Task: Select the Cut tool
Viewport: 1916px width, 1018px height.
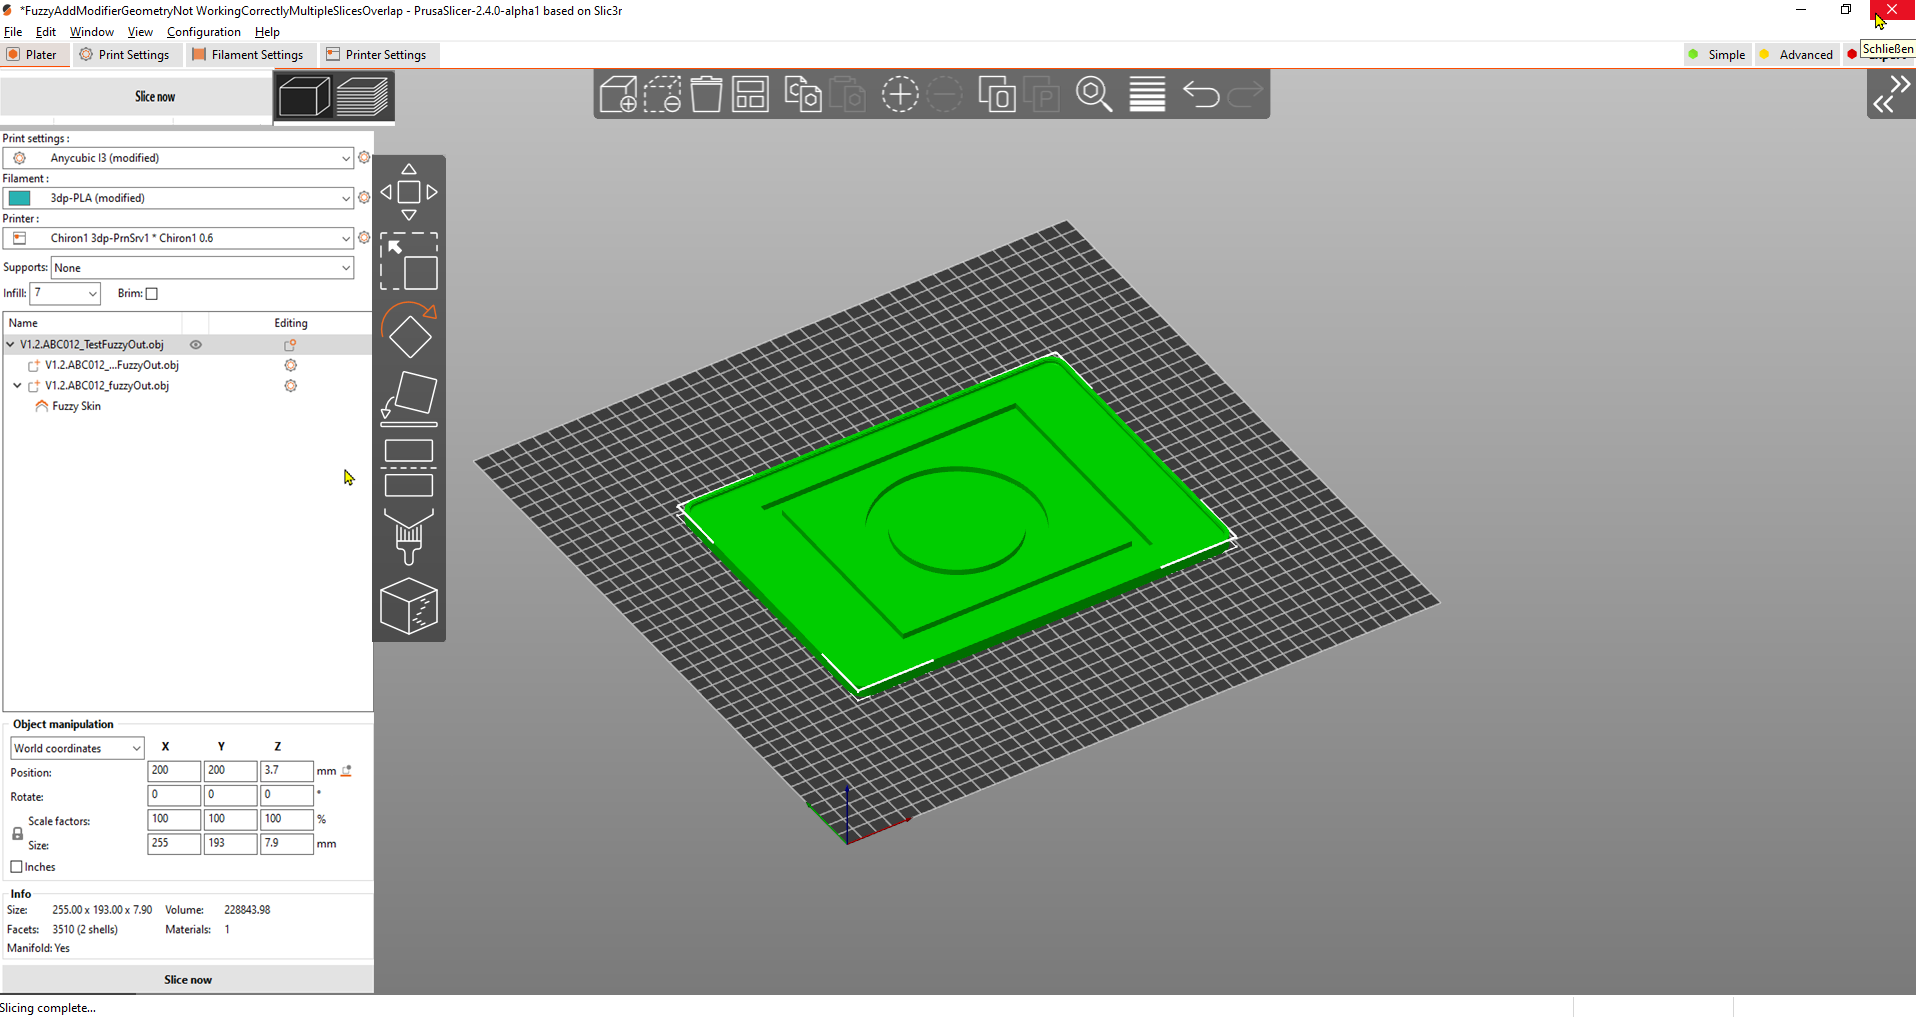Action: [409, 468]
